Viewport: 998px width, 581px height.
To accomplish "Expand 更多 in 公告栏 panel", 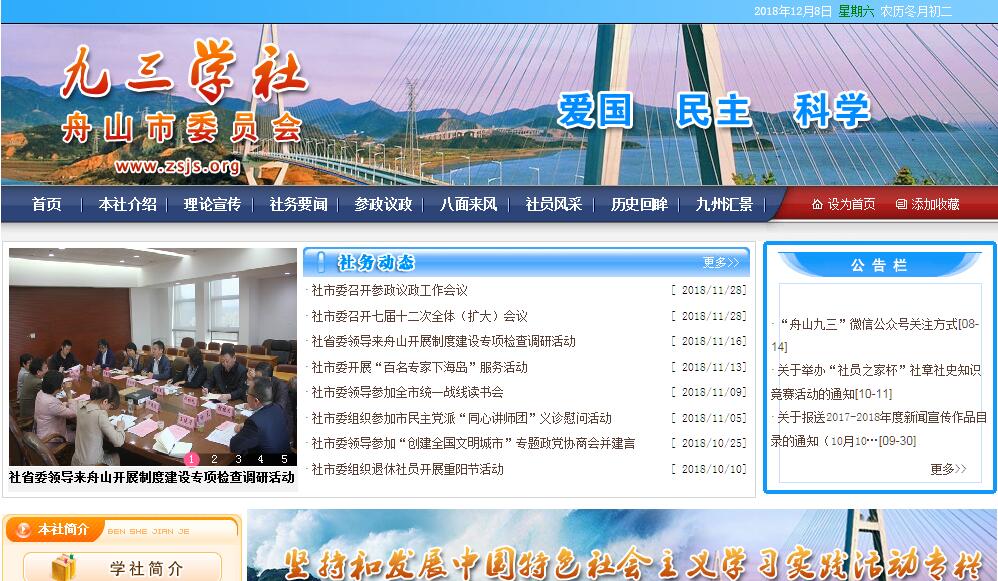I will (x=947, y=468).
